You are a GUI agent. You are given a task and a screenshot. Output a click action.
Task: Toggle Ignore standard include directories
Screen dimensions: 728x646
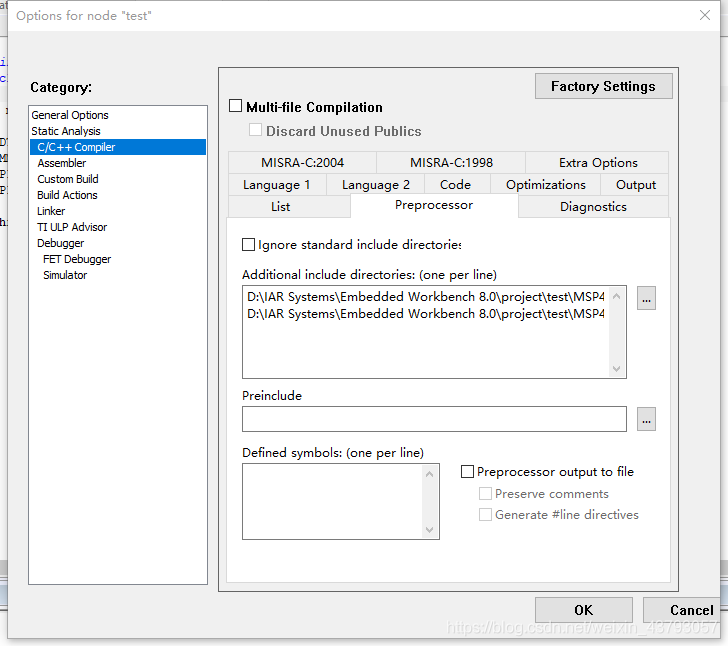(249, 244)
